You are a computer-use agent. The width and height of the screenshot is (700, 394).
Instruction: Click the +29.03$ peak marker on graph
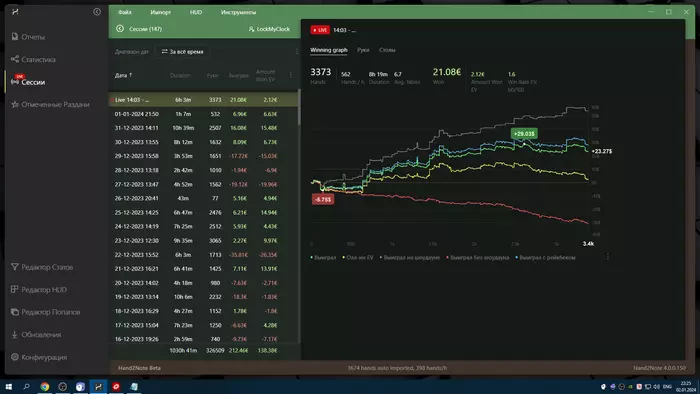524,133
